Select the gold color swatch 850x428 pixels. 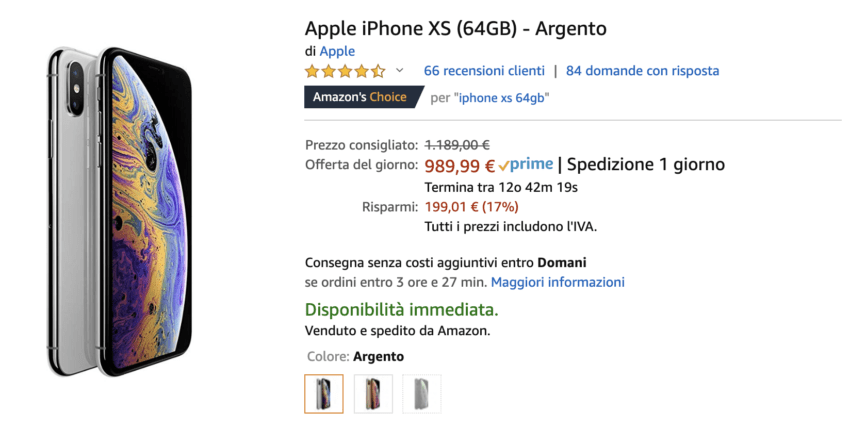pos(372,393)
